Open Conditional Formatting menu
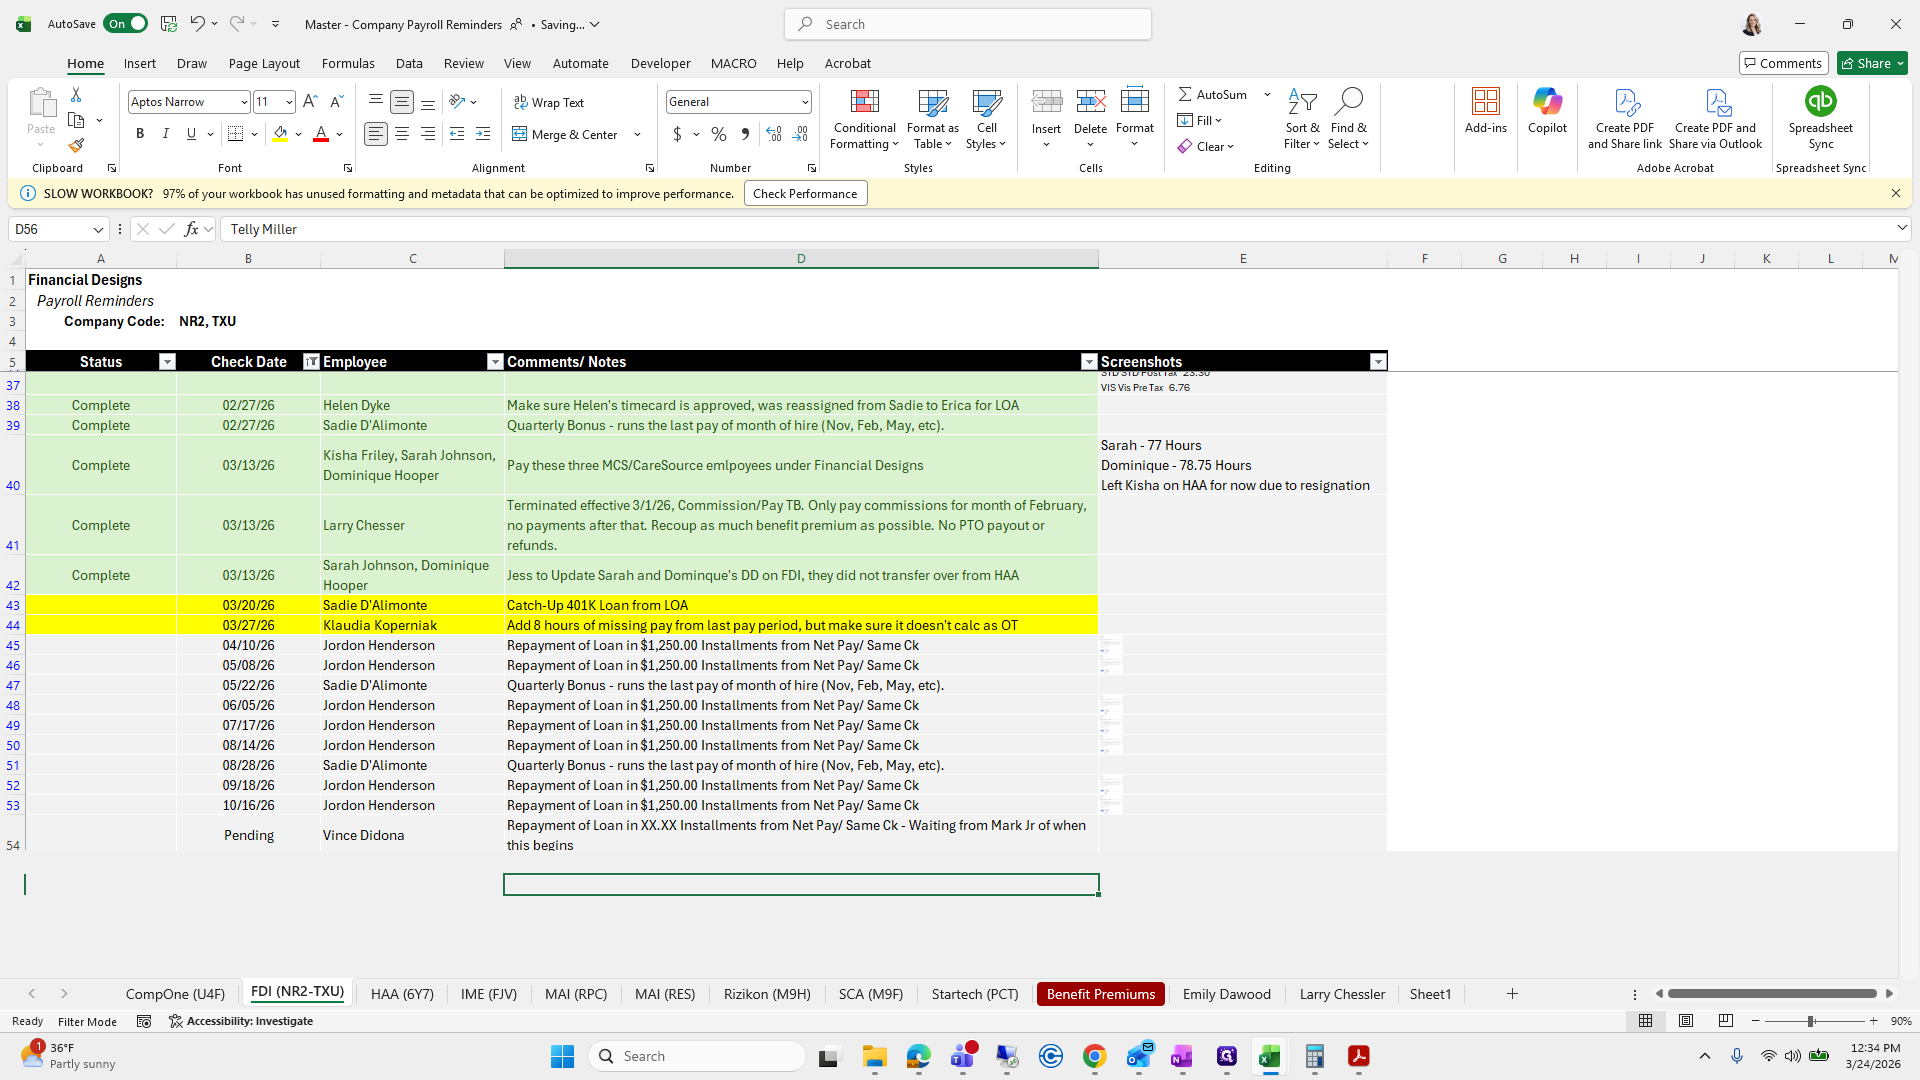This screenshot has height=1080, width=1920. tap(864, 120)
